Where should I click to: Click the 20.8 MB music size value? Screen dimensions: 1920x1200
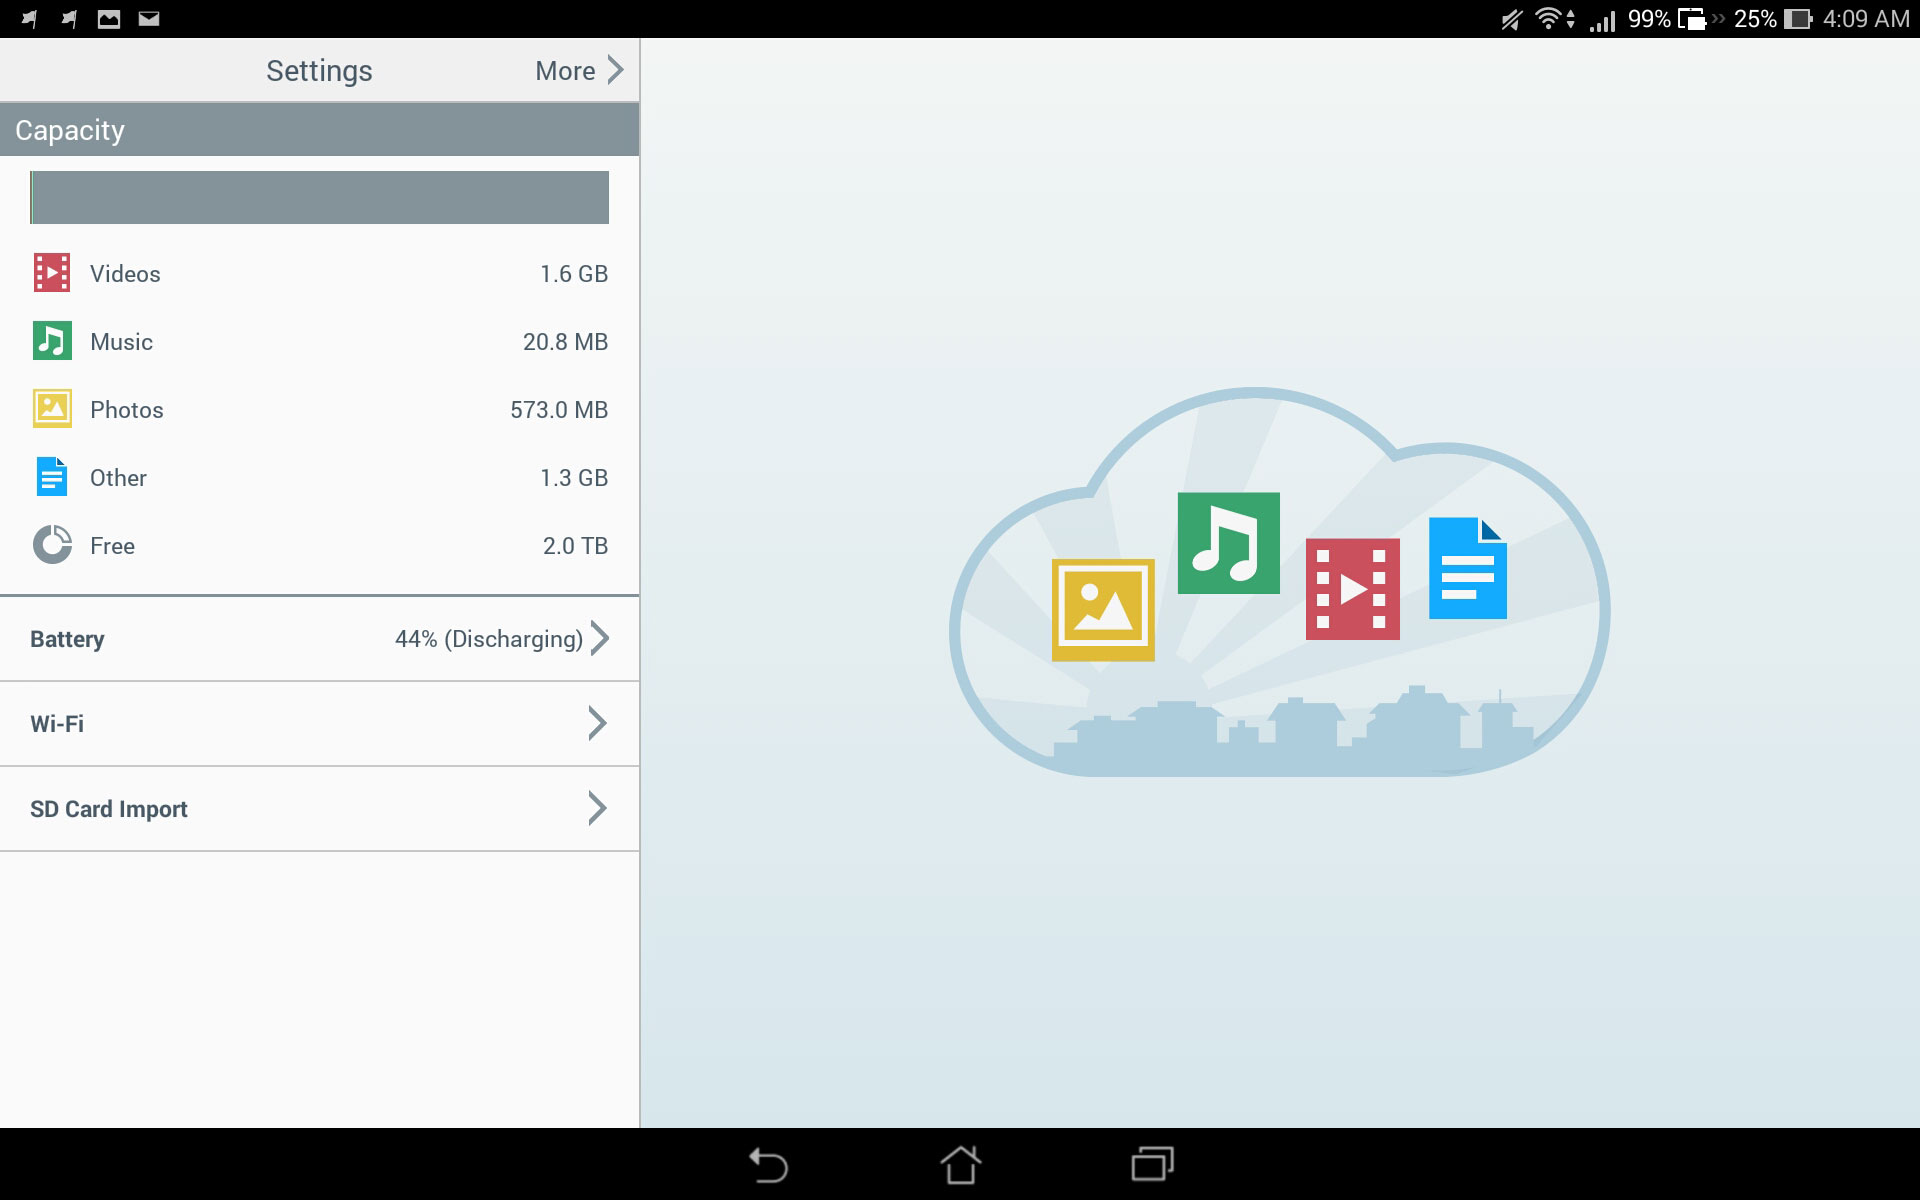point(565,342)
